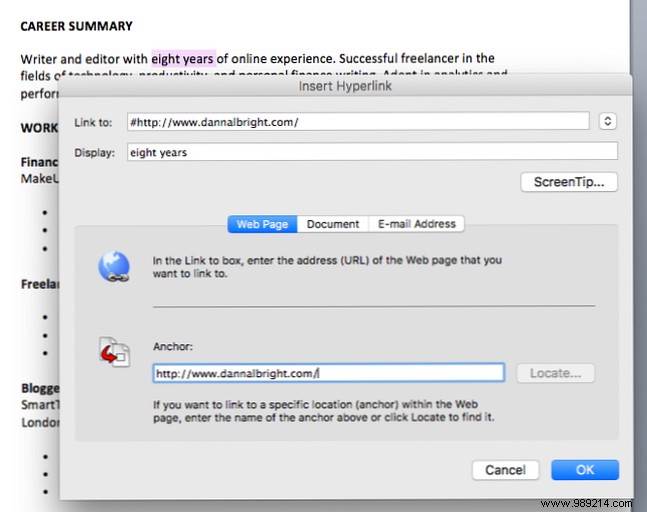Image resolution: width=647 pixels, height=512 pixels.
Task: Confirm the hyperlink with OK
Action: [585, 470]
